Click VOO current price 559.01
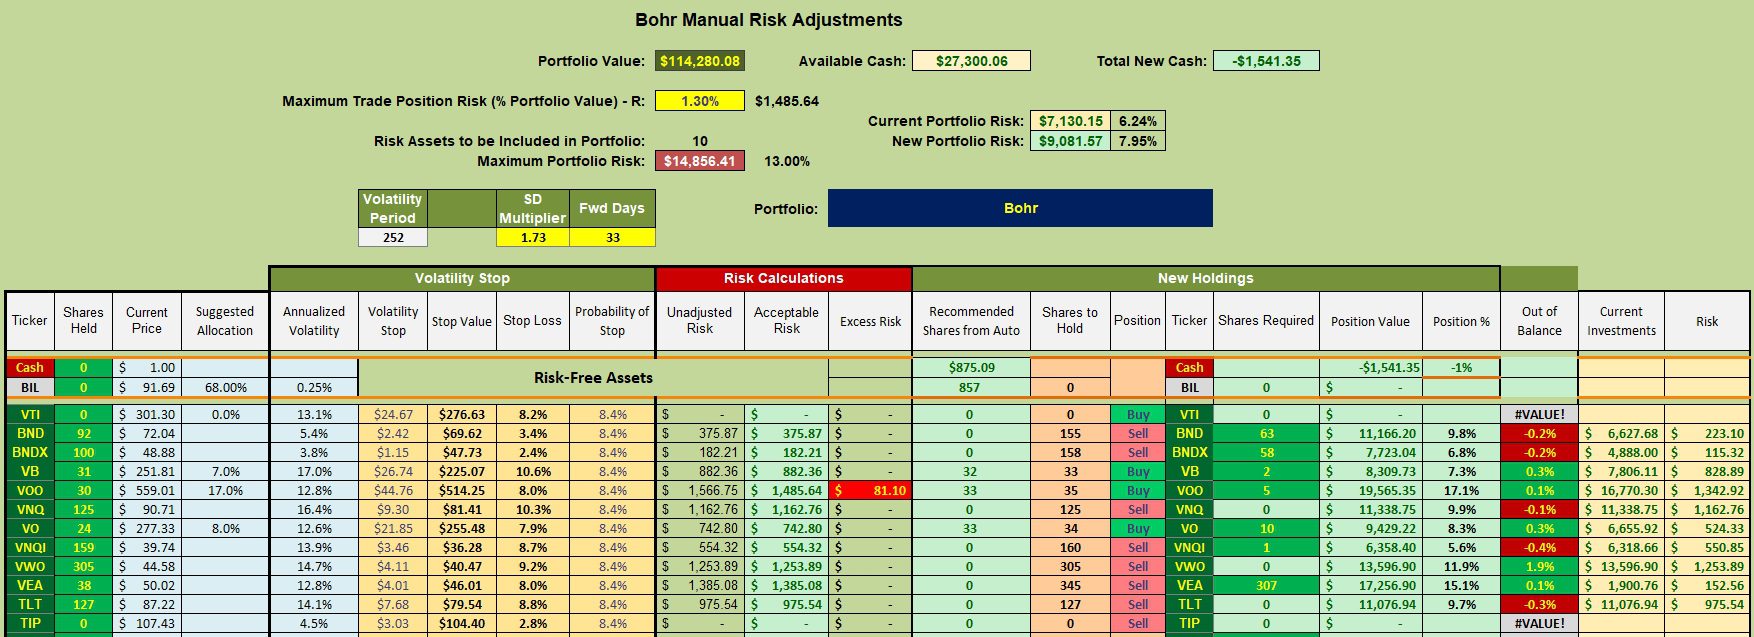Screen dimensions: 1754x637 pyautogui.click(x=147, y=491)
